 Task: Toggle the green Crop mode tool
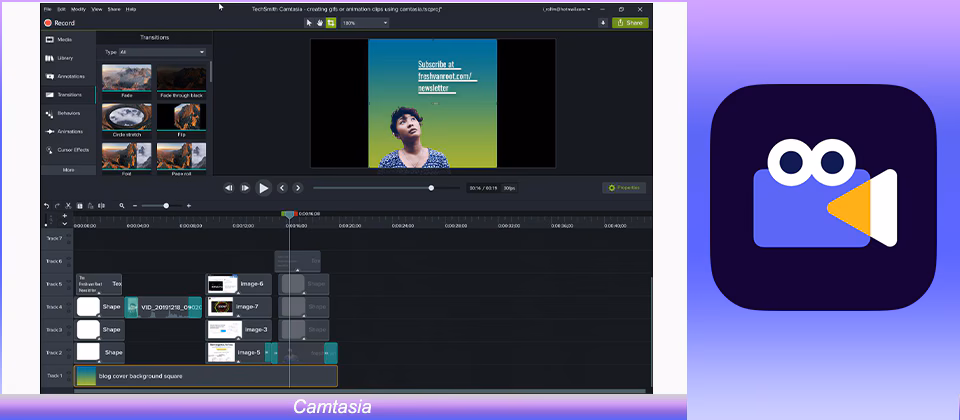[331, 23]
